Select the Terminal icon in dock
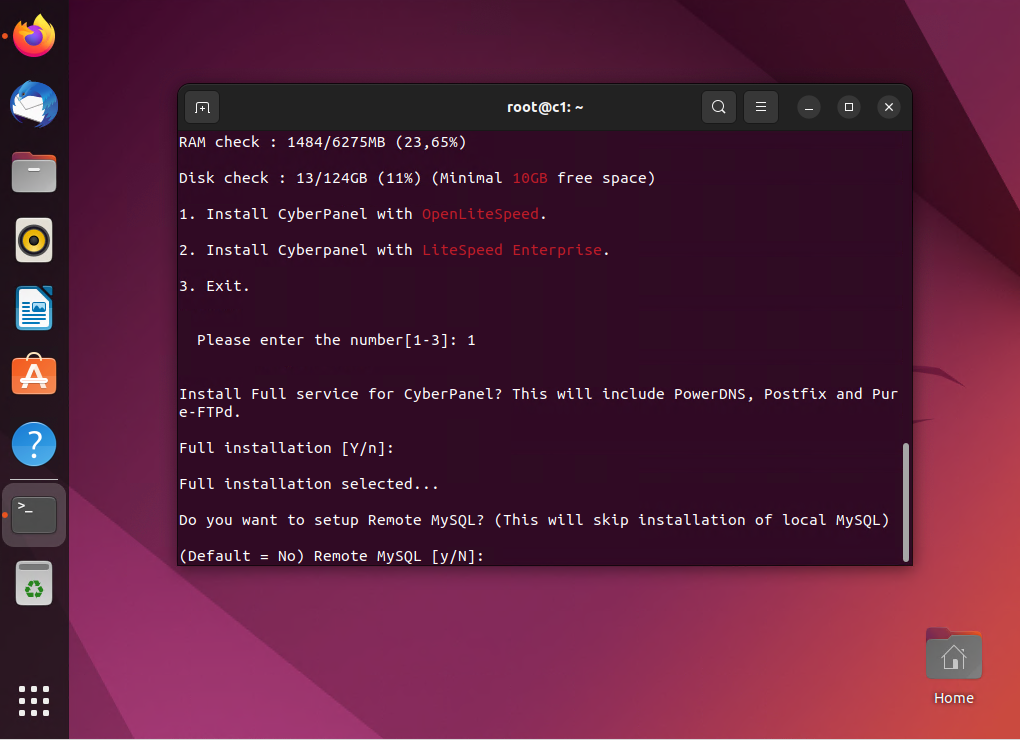The image size is (1020, 740). [34, 515]
